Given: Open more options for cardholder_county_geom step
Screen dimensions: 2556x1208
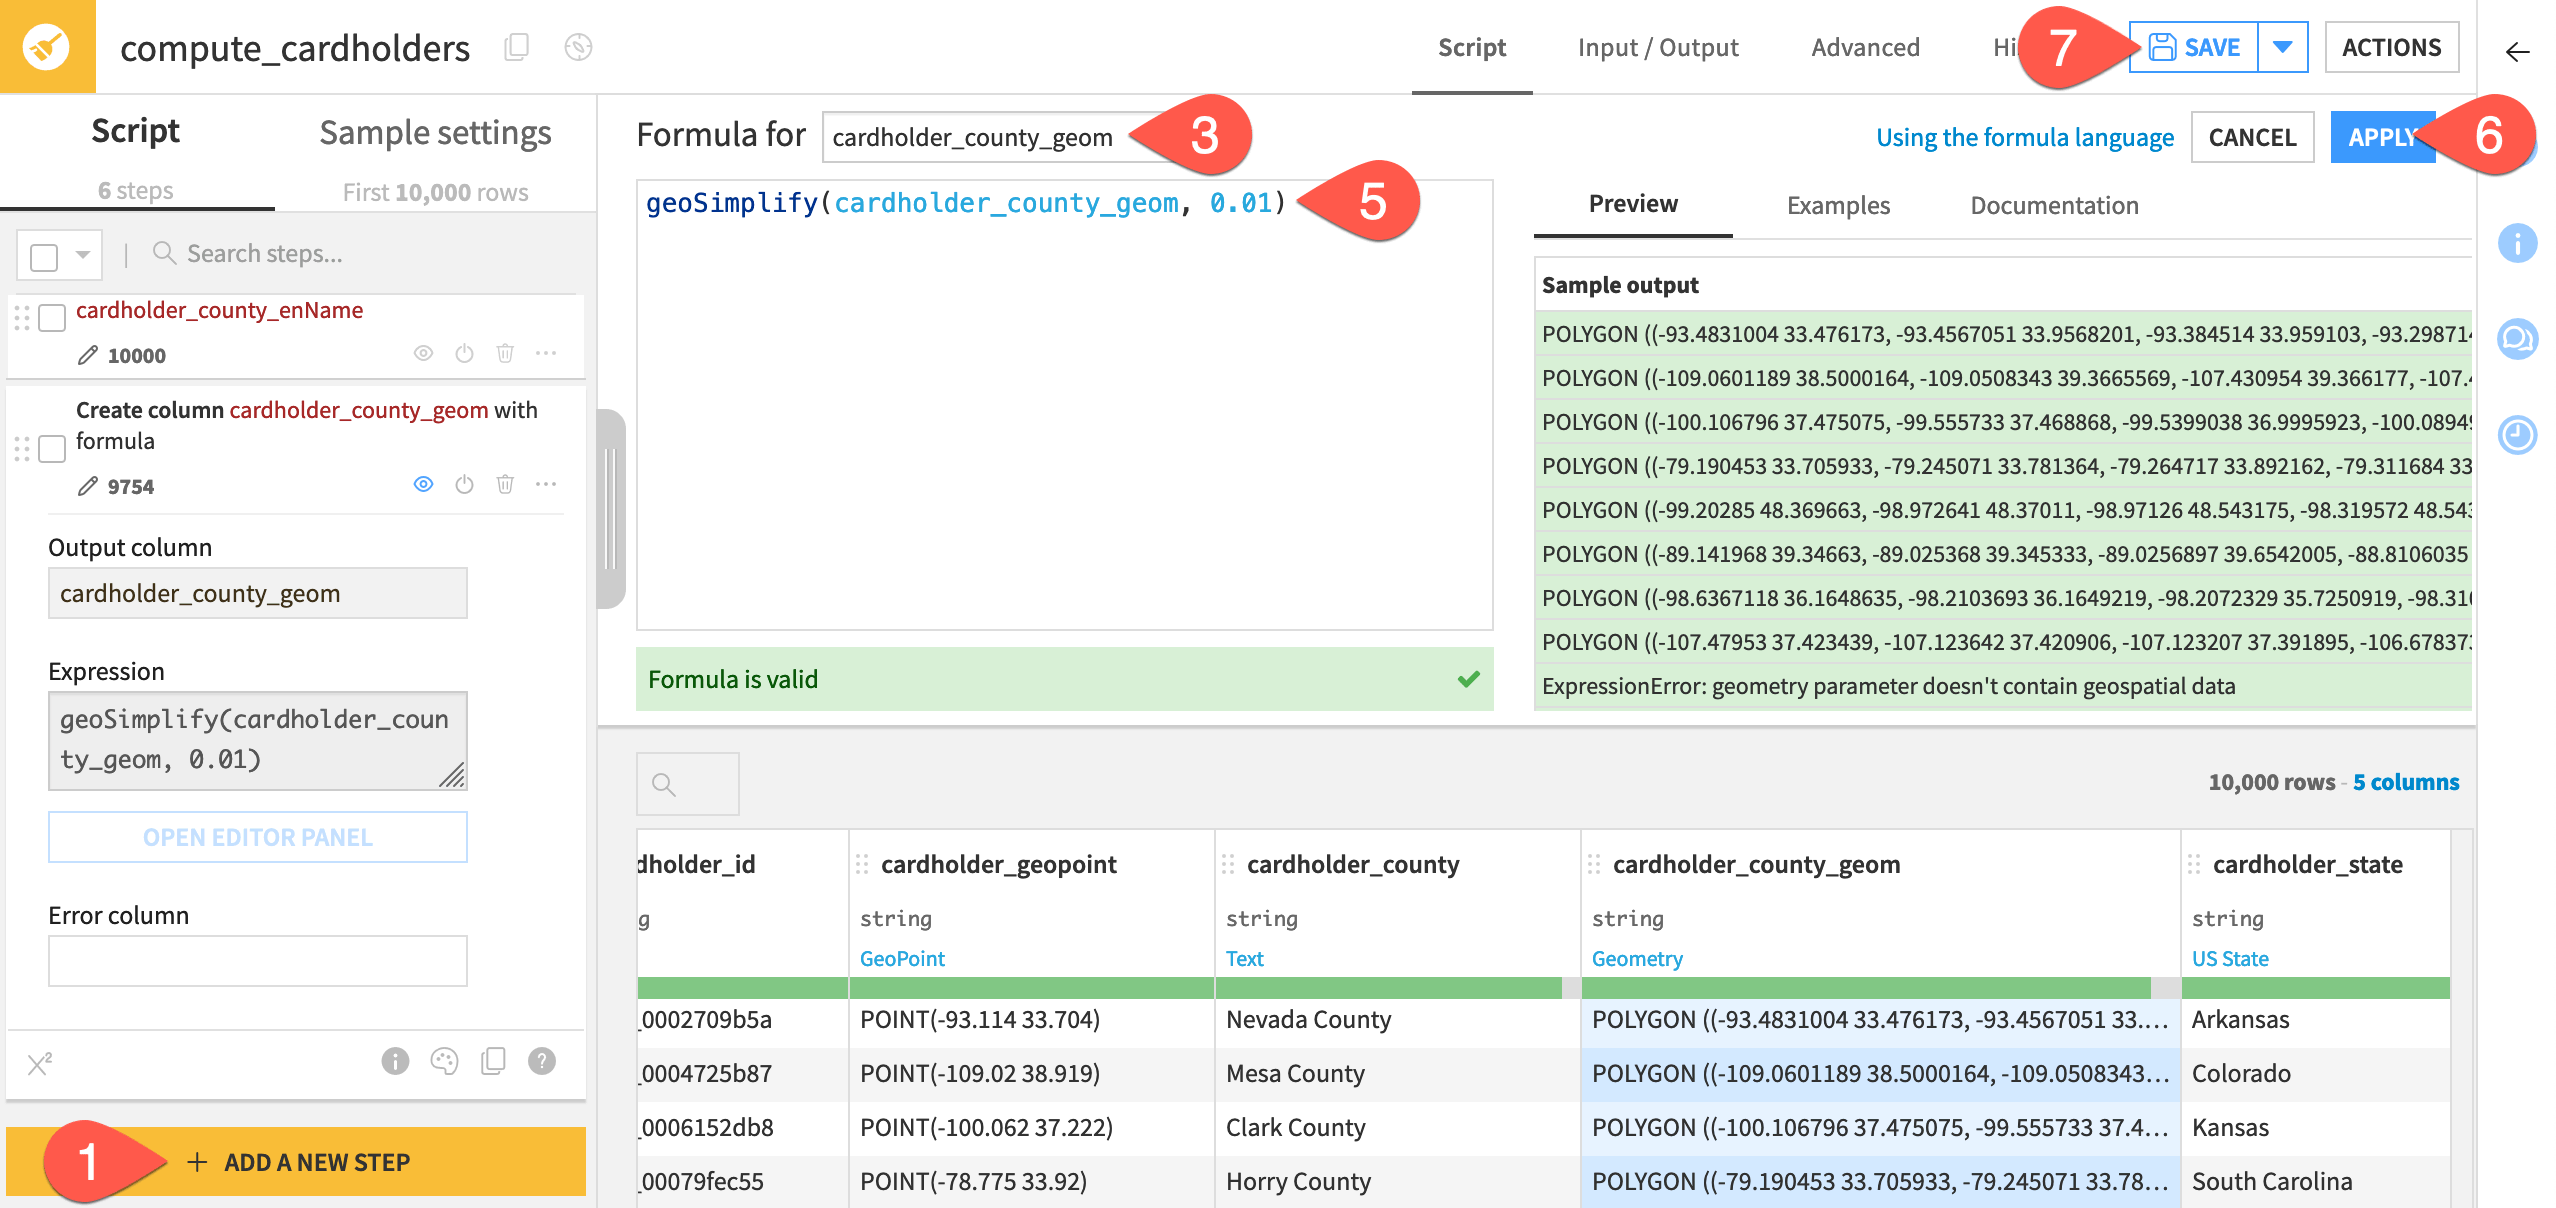Looking at the screenshot, I should pyautogui.click(x=546, y=484).
